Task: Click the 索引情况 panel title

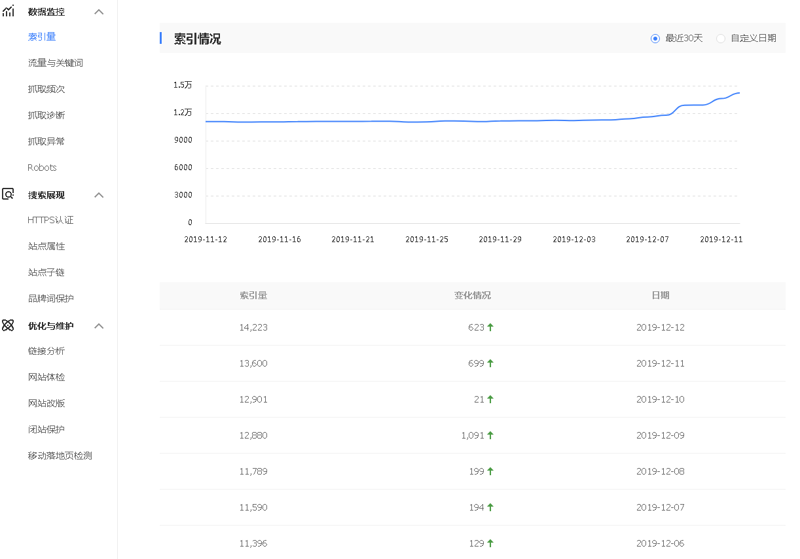Action: click(197, 39)
